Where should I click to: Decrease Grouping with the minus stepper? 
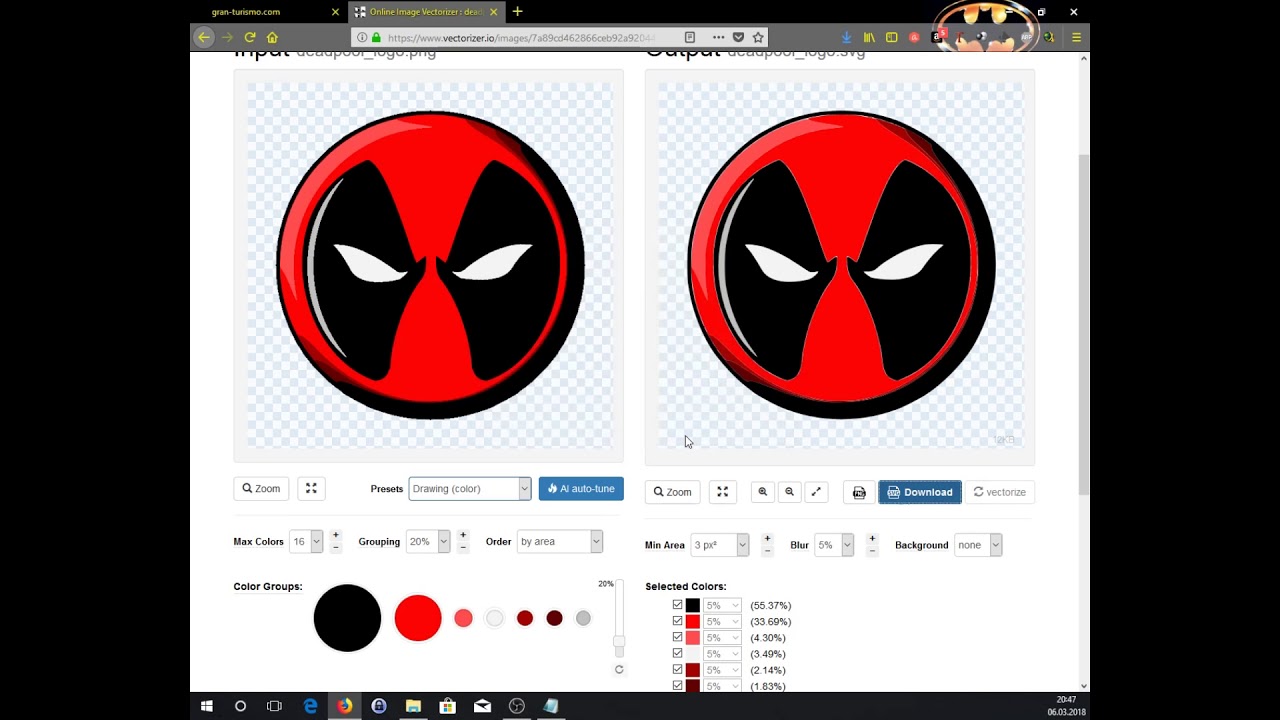(463, 547)
